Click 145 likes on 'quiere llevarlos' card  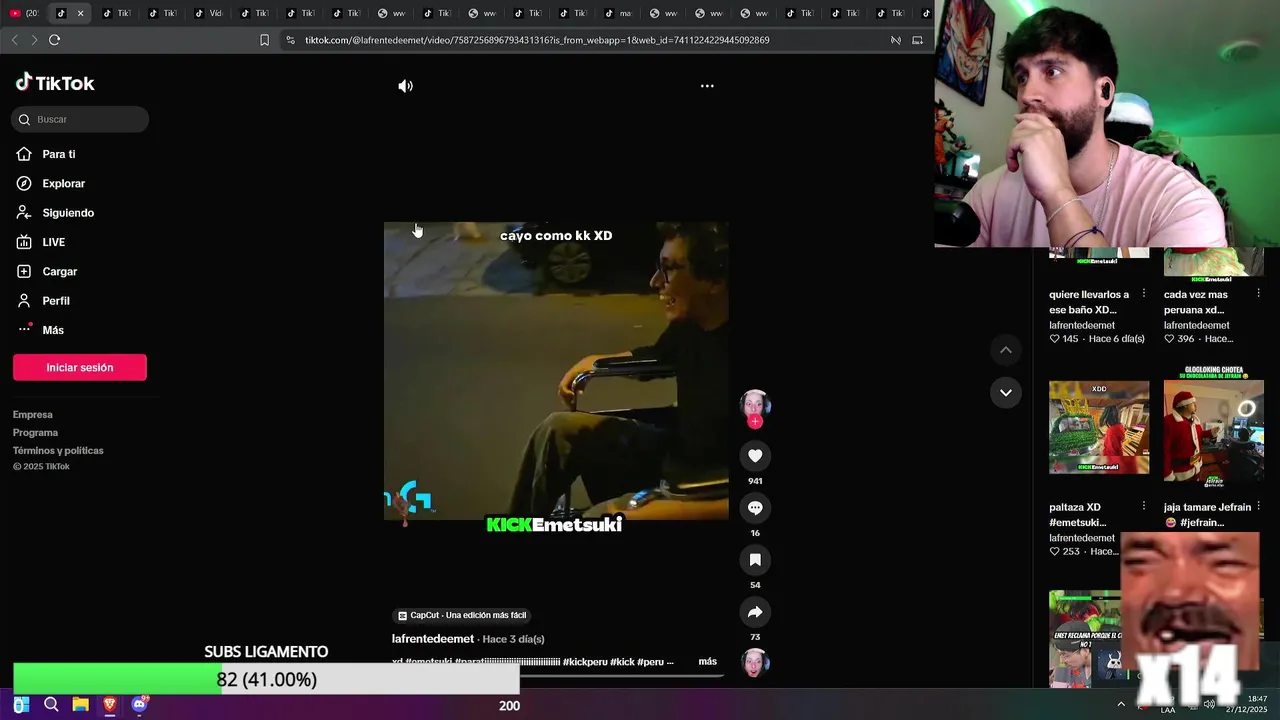click(1064, 339)
